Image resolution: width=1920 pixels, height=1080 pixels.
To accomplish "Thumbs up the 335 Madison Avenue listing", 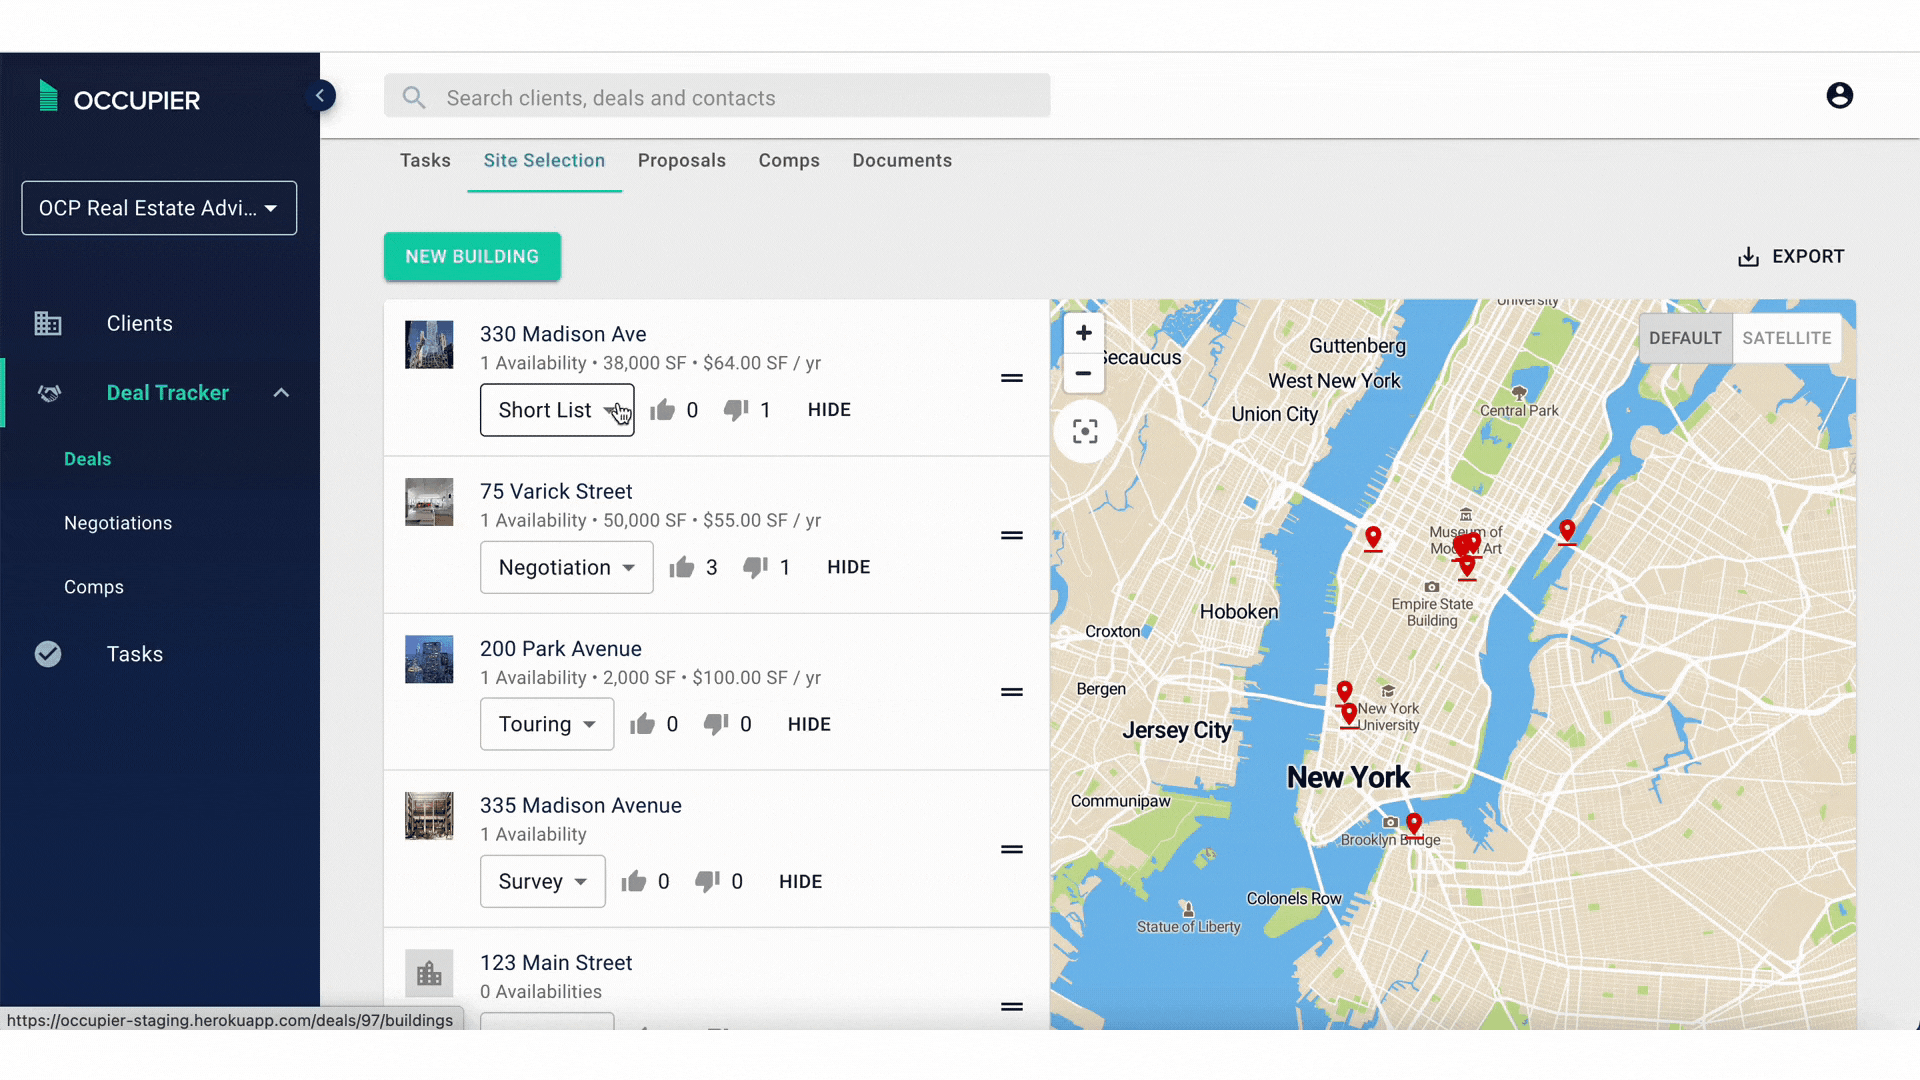I will [x=634, y=881].
